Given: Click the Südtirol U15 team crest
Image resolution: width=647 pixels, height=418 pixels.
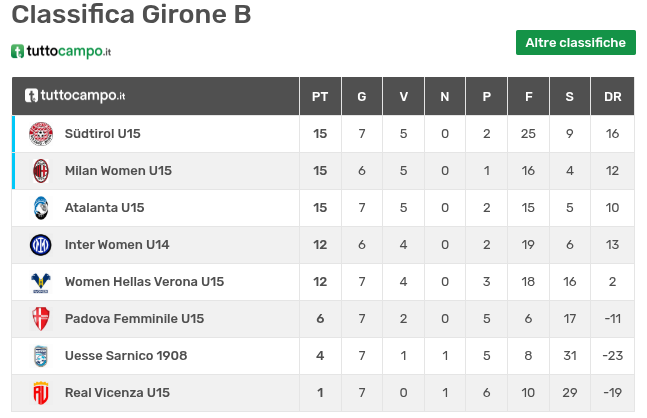Looking at the screenshot, I should pyautogui.click(x=40, y=134).
